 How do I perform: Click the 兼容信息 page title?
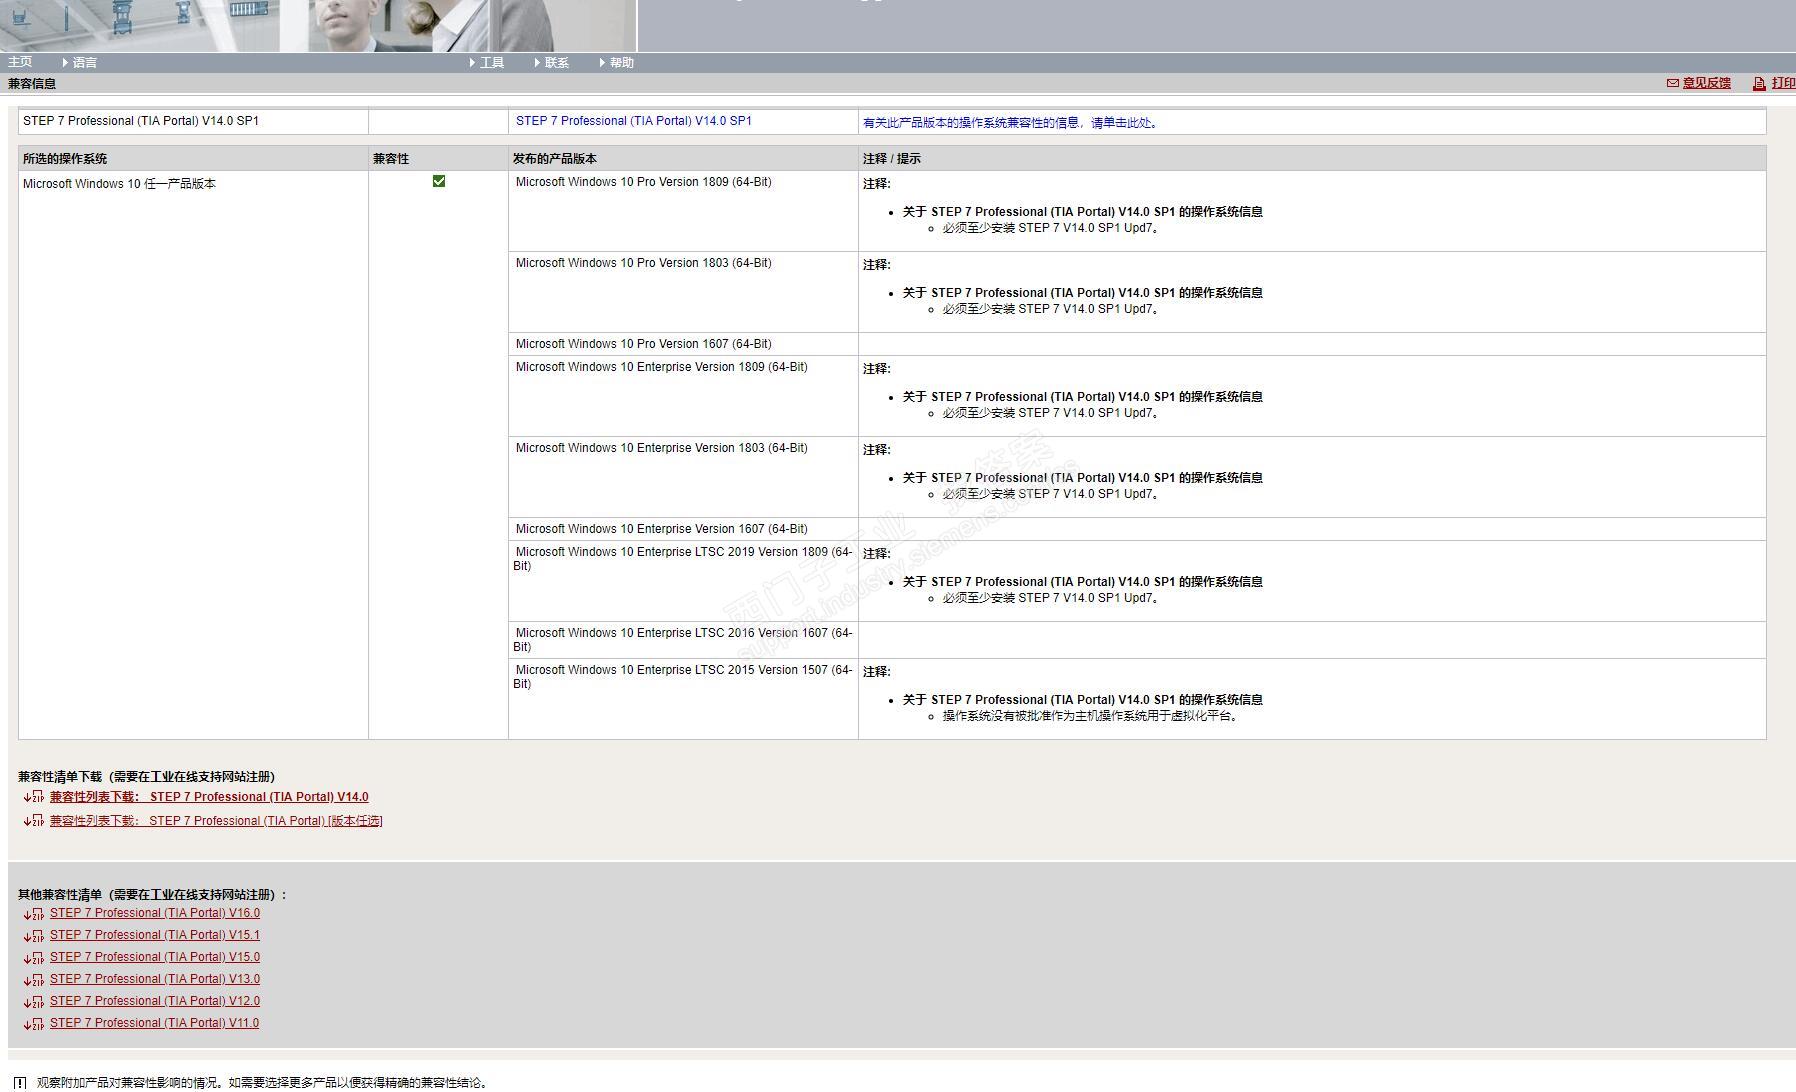pyautogui.click(x=32, y=84)
